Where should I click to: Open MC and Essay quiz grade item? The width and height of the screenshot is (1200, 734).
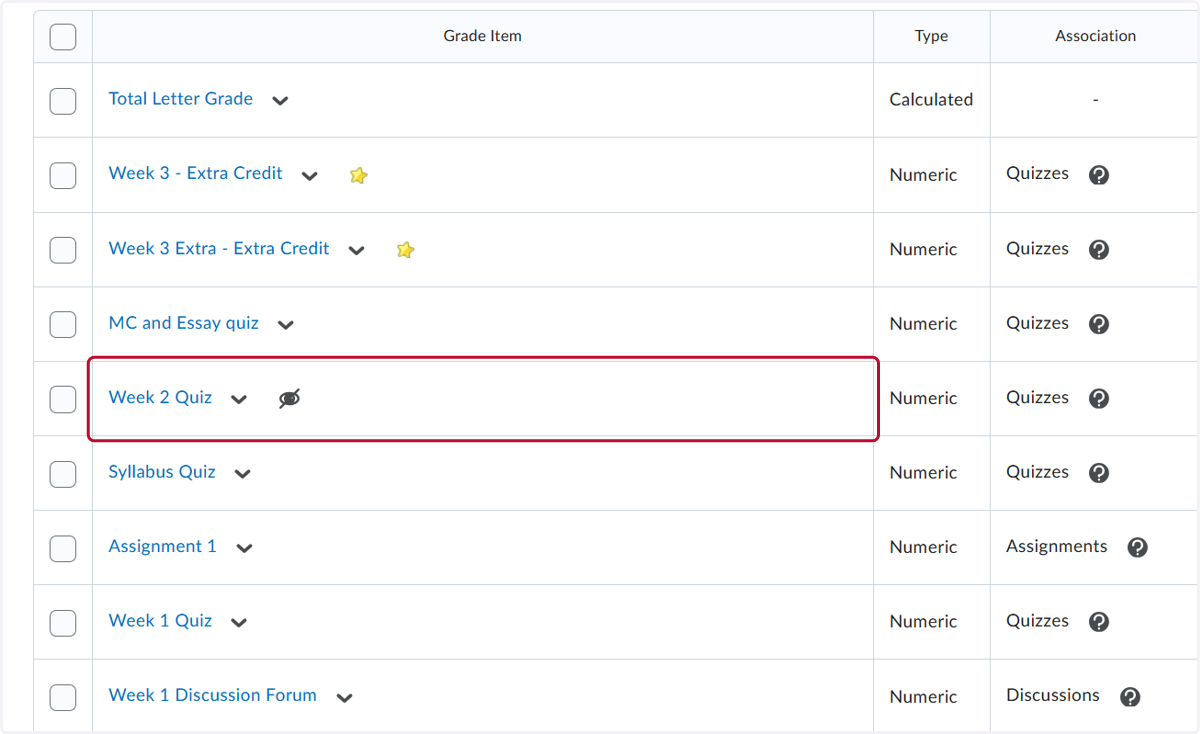coord(184,323)
